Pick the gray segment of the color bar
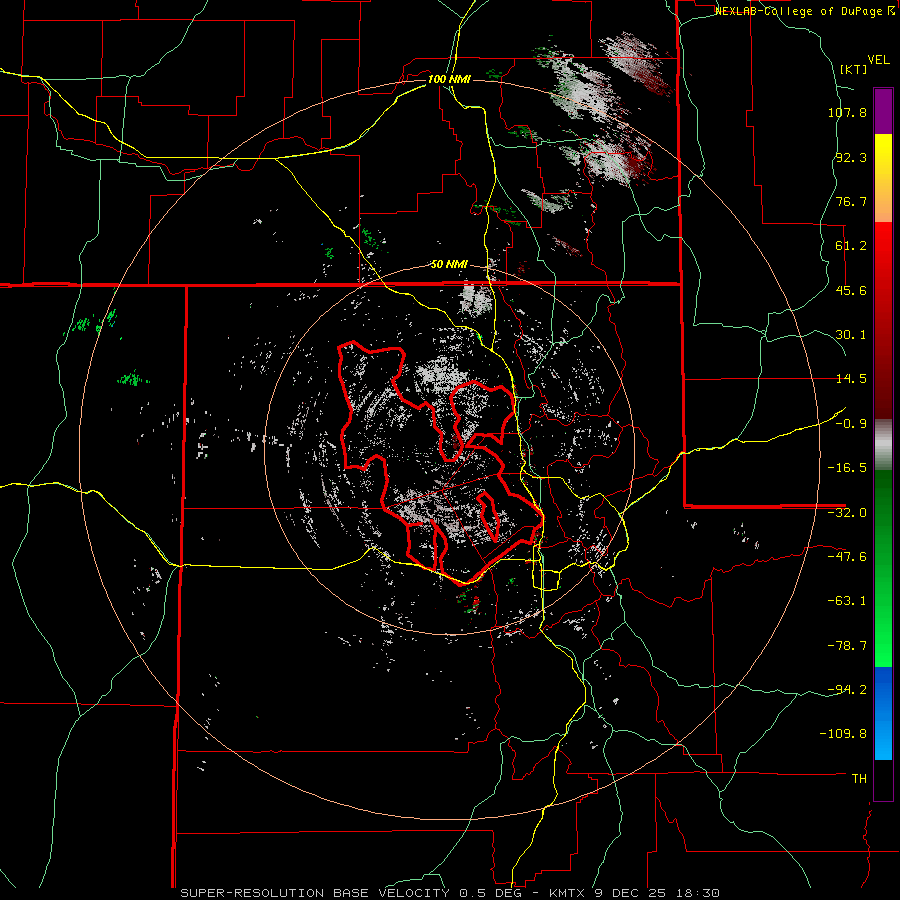The width and height of the screenshot is (900, 900). pos(883,445)
